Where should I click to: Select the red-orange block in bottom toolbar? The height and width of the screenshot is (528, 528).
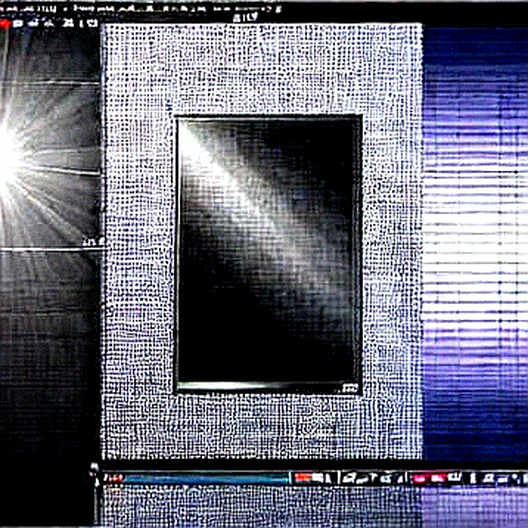(x=302, y=477)
